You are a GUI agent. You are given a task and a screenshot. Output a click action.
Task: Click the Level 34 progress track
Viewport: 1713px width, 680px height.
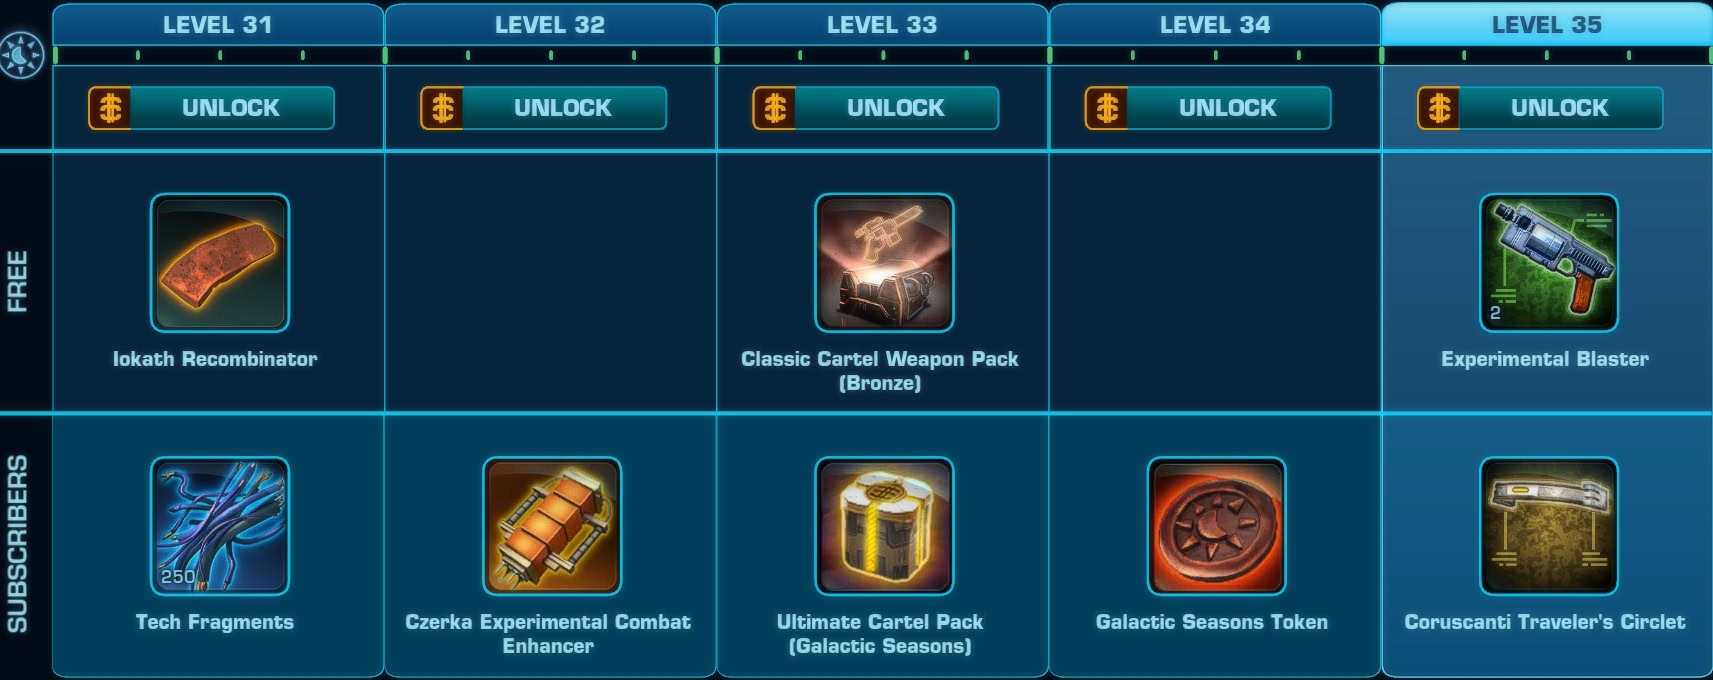(1215, 55)
